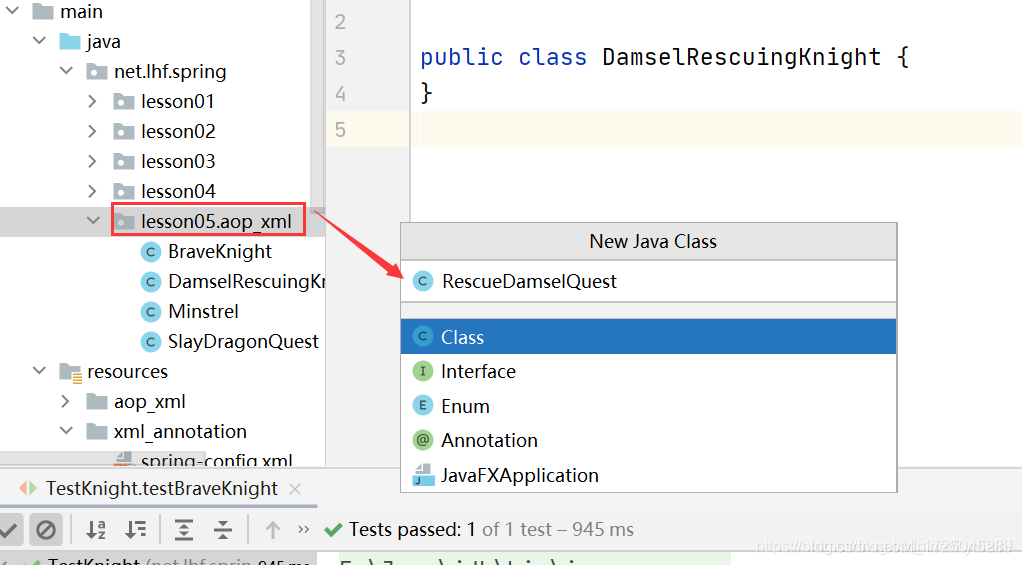
Task: Expand the lesson02 package
Action: tap(92, 131)
